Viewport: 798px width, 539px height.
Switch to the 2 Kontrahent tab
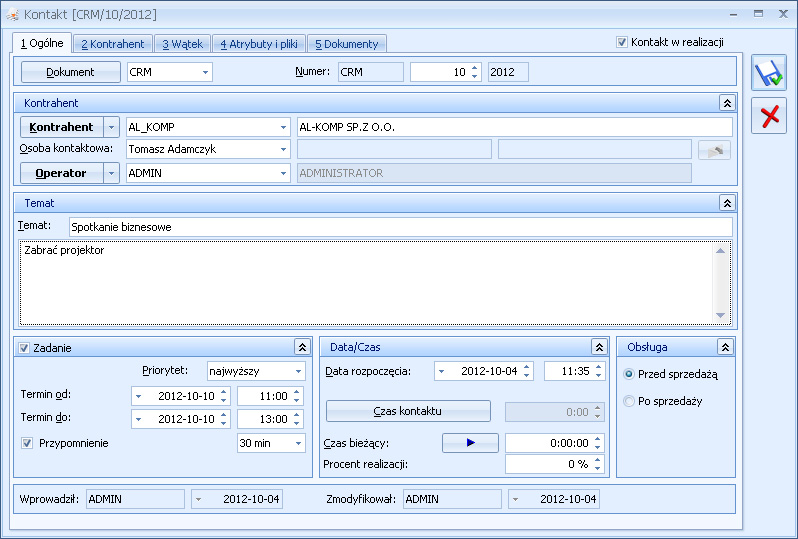tap(112, 44)
